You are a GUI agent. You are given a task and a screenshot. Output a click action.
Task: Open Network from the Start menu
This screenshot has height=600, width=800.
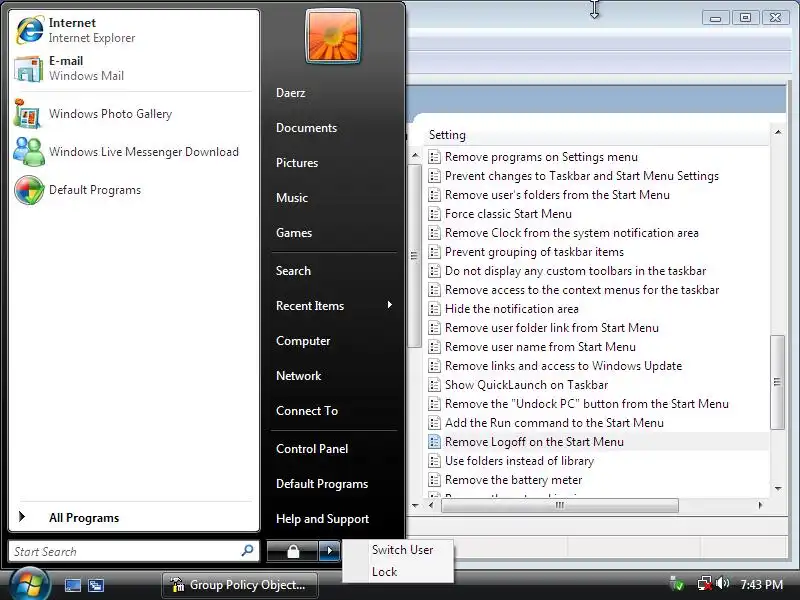click(298, 376)
